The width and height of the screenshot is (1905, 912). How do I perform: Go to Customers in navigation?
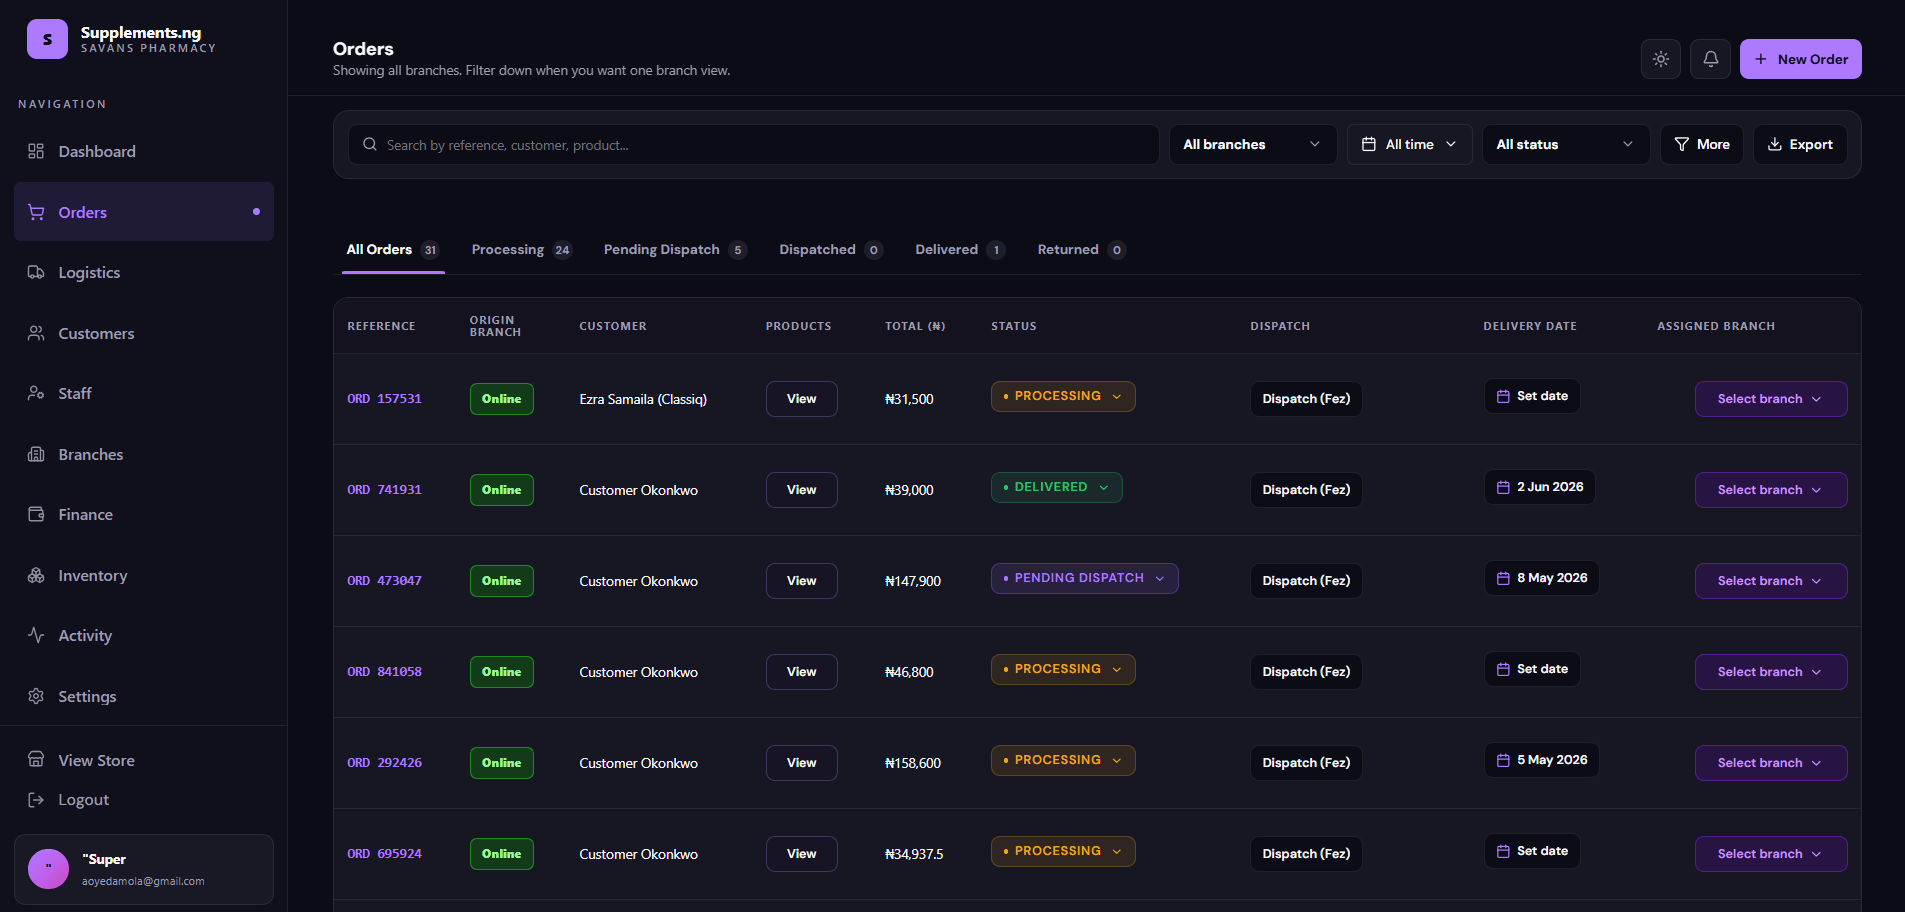point(96,333)
